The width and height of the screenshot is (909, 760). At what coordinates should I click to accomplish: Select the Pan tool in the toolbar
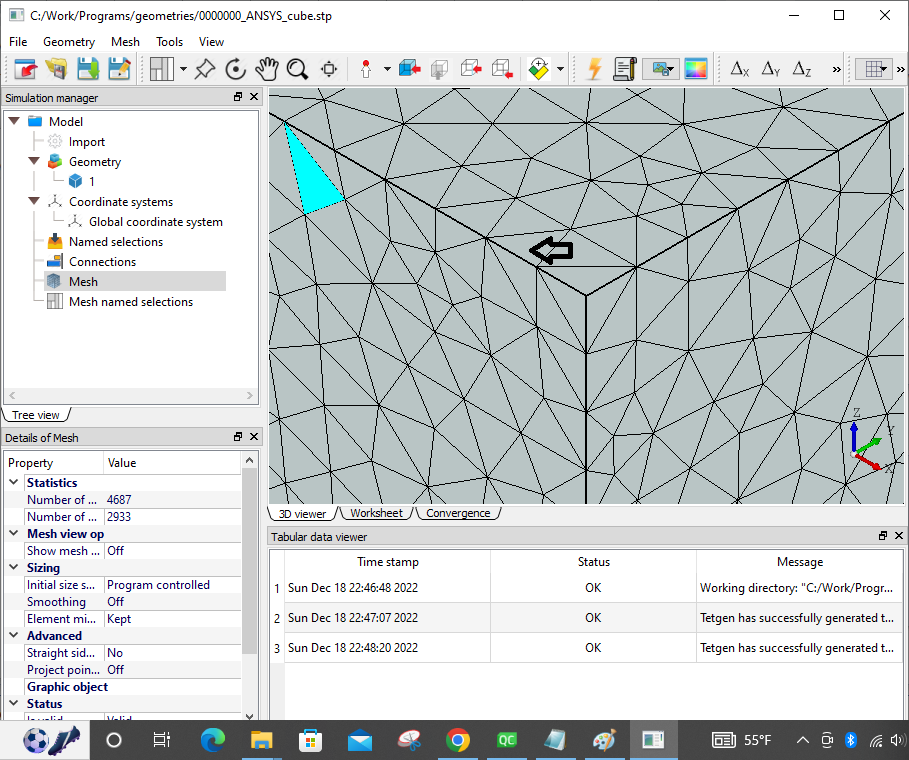[x=268, y=69]
